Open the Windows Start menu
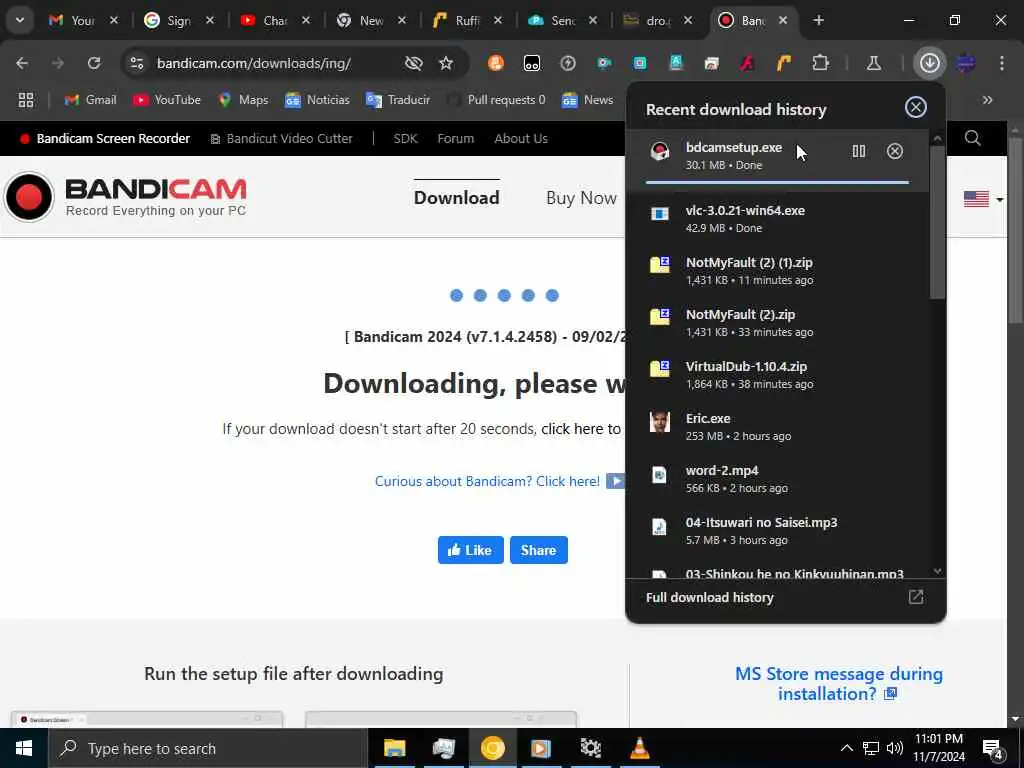 click(24, 748)
